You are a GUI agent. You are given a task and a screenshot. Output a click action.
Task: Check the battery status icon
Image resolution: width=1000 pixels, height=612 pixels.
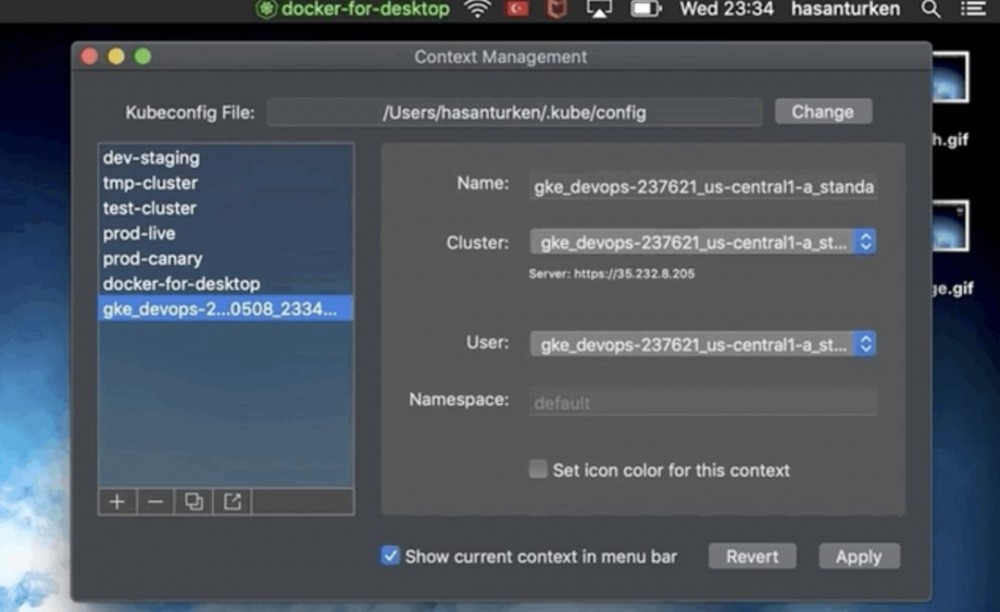click(x=646, y=9)
